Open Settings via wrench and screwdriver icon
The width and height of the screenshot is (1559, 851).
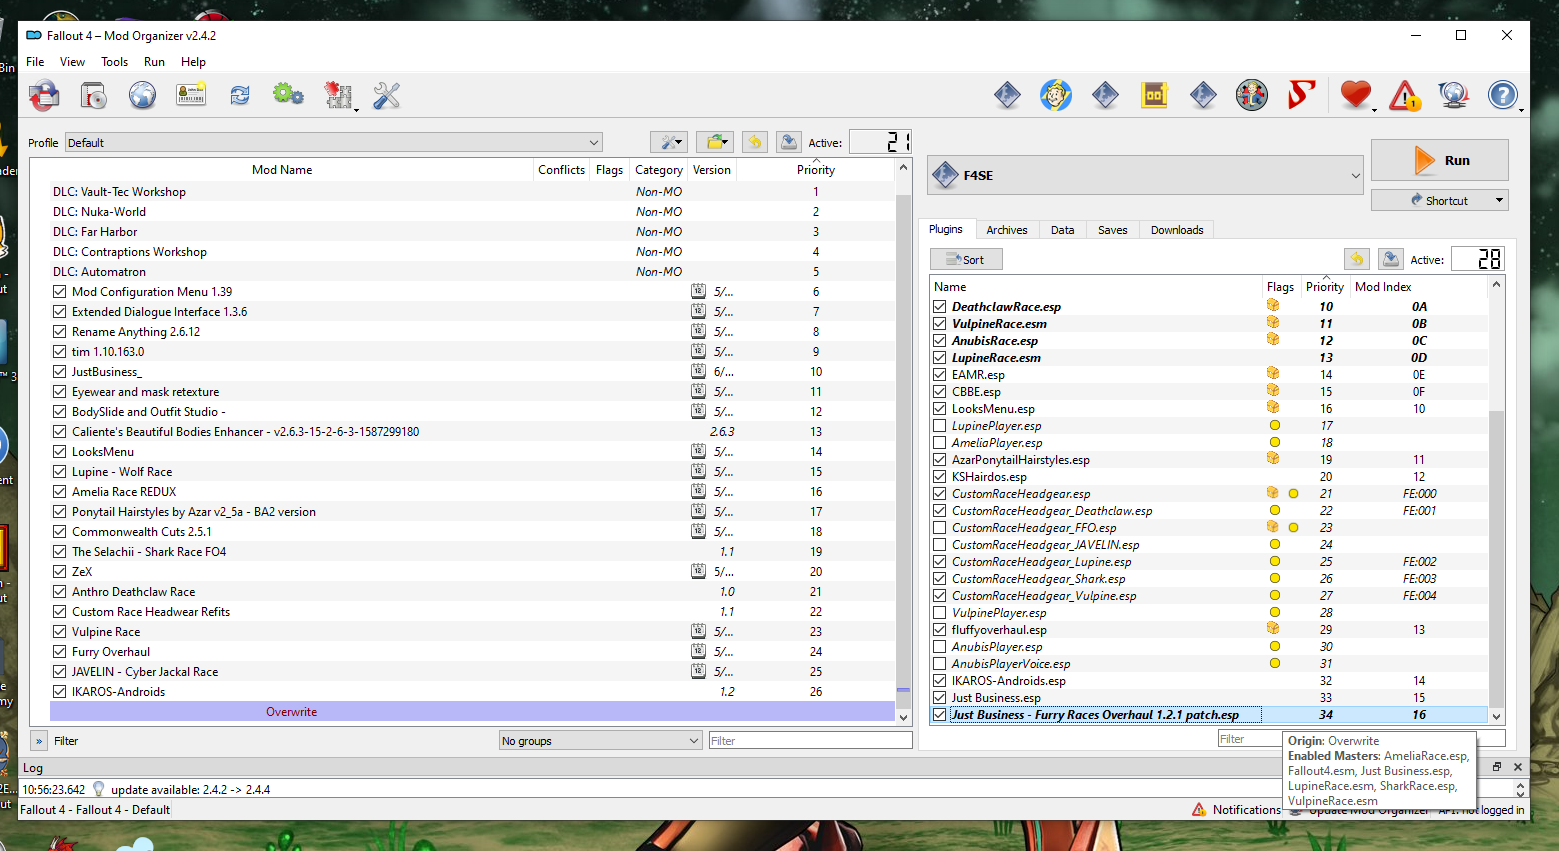click(386, 96)
